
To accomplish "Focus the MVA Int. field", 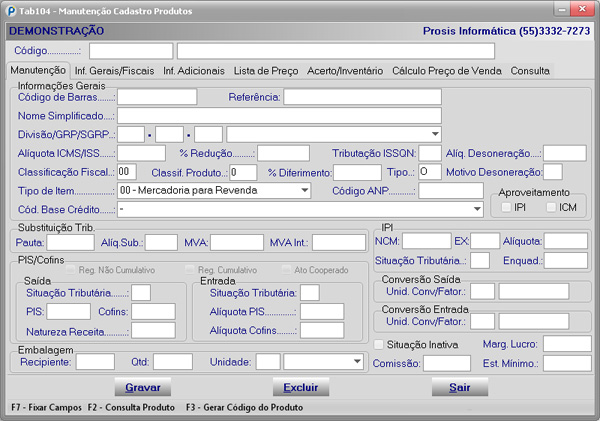I will 339,242.
